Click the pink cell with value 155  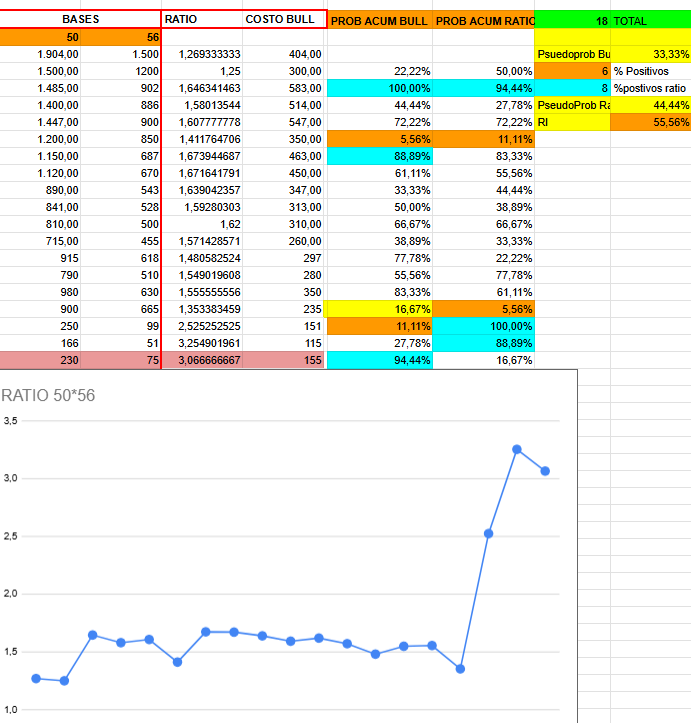[283, 360]
